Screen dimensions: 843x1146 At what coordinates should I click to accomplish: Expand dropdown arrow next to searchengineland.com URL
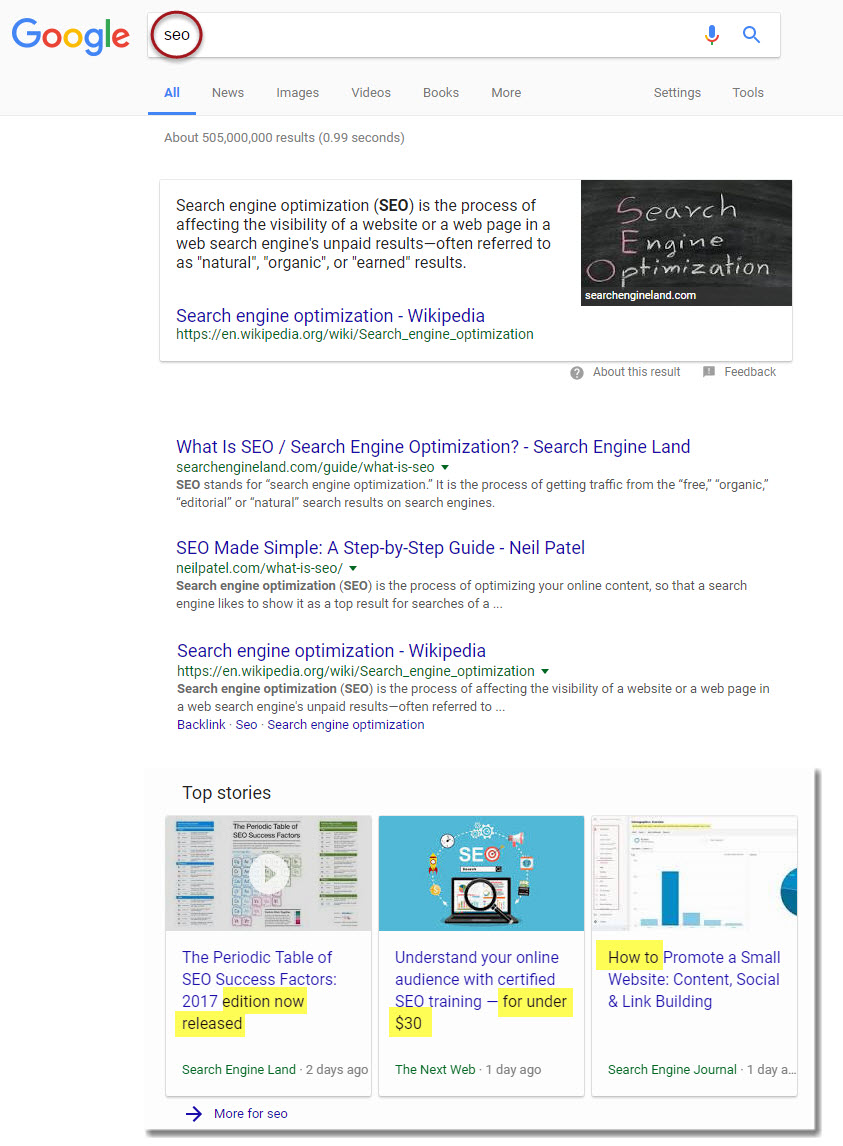point(445,467)
